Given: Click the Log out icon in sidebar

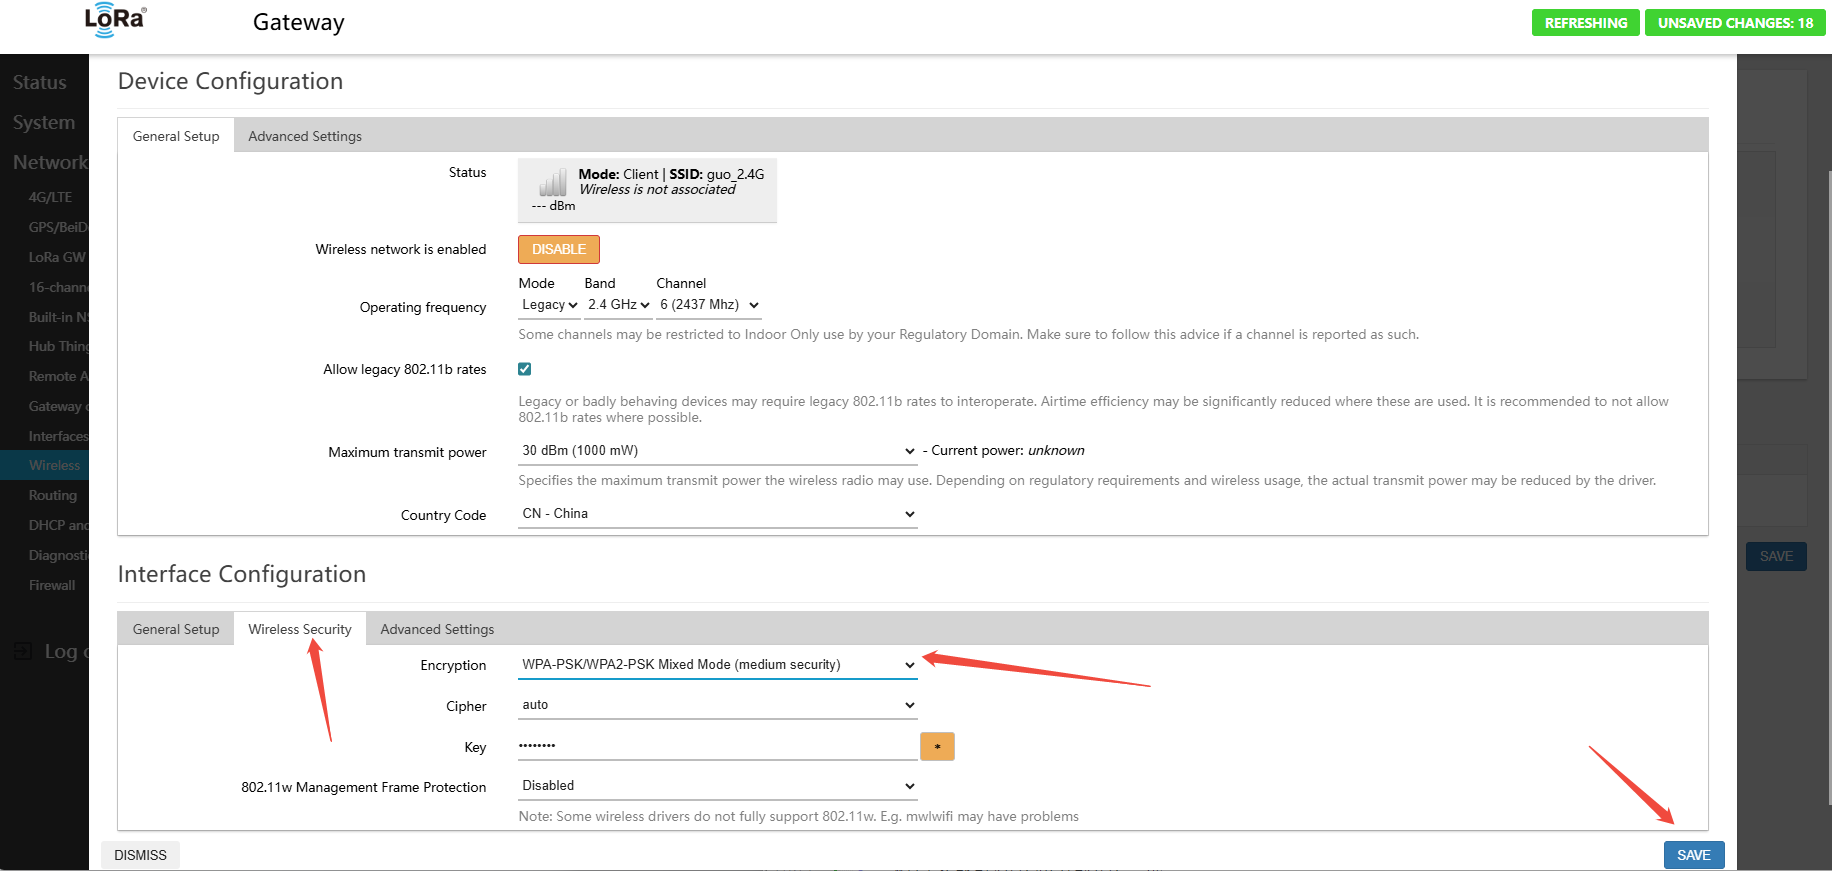Looking at the screenshot, I should click(23, 652).
